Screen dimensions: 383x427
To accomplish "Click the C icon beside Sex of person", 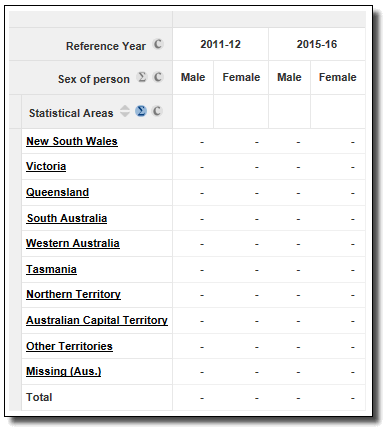I will [157, 77].
